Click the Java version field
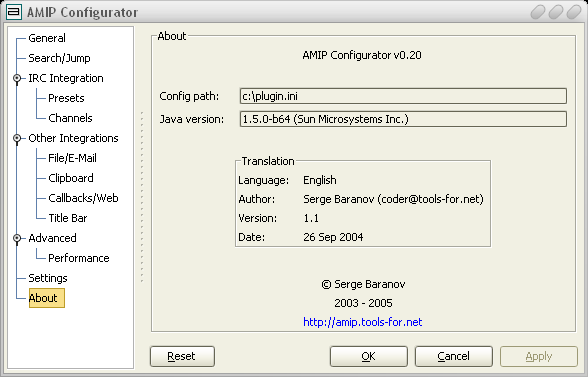Image resolution: width=588 pixels, height=377 pixels. tap(403, 119)
